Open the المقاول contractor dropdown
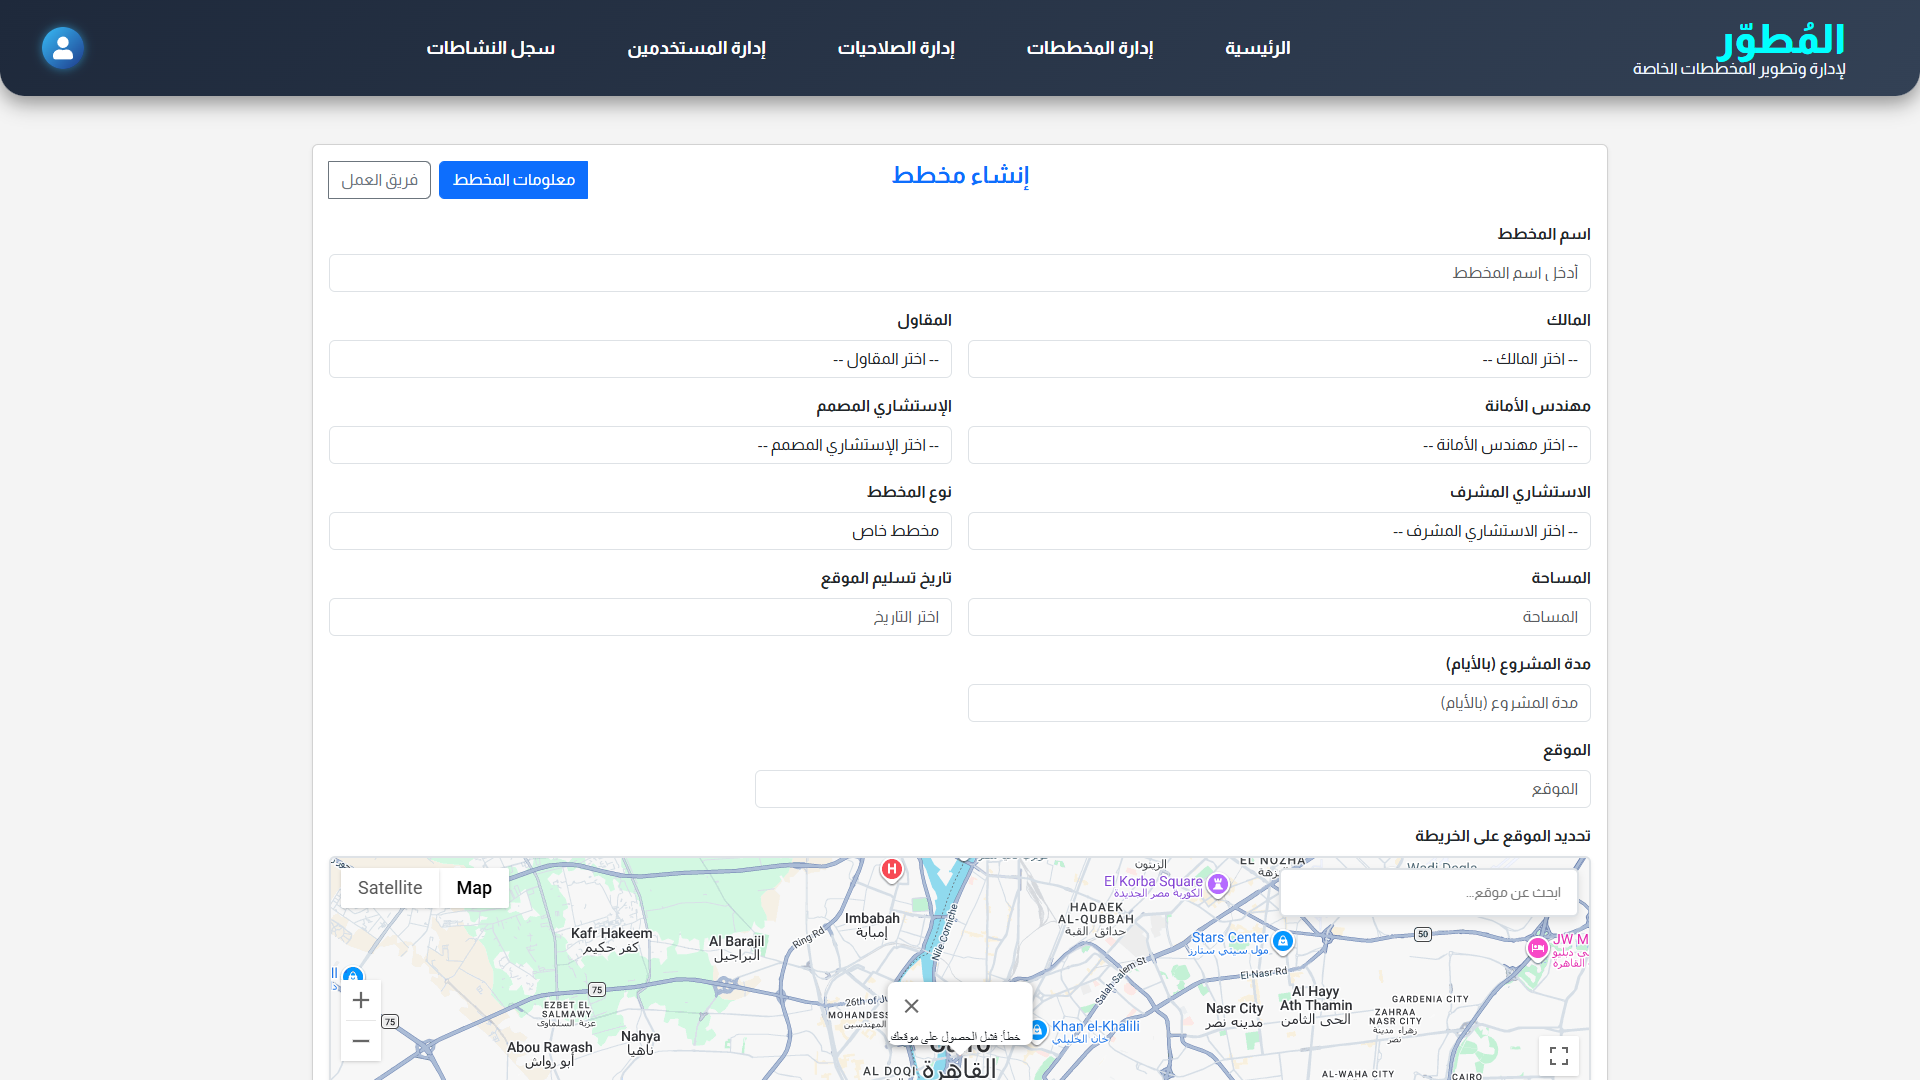This screenshot has height=1080, width=1920. click(x=640, y=359)
